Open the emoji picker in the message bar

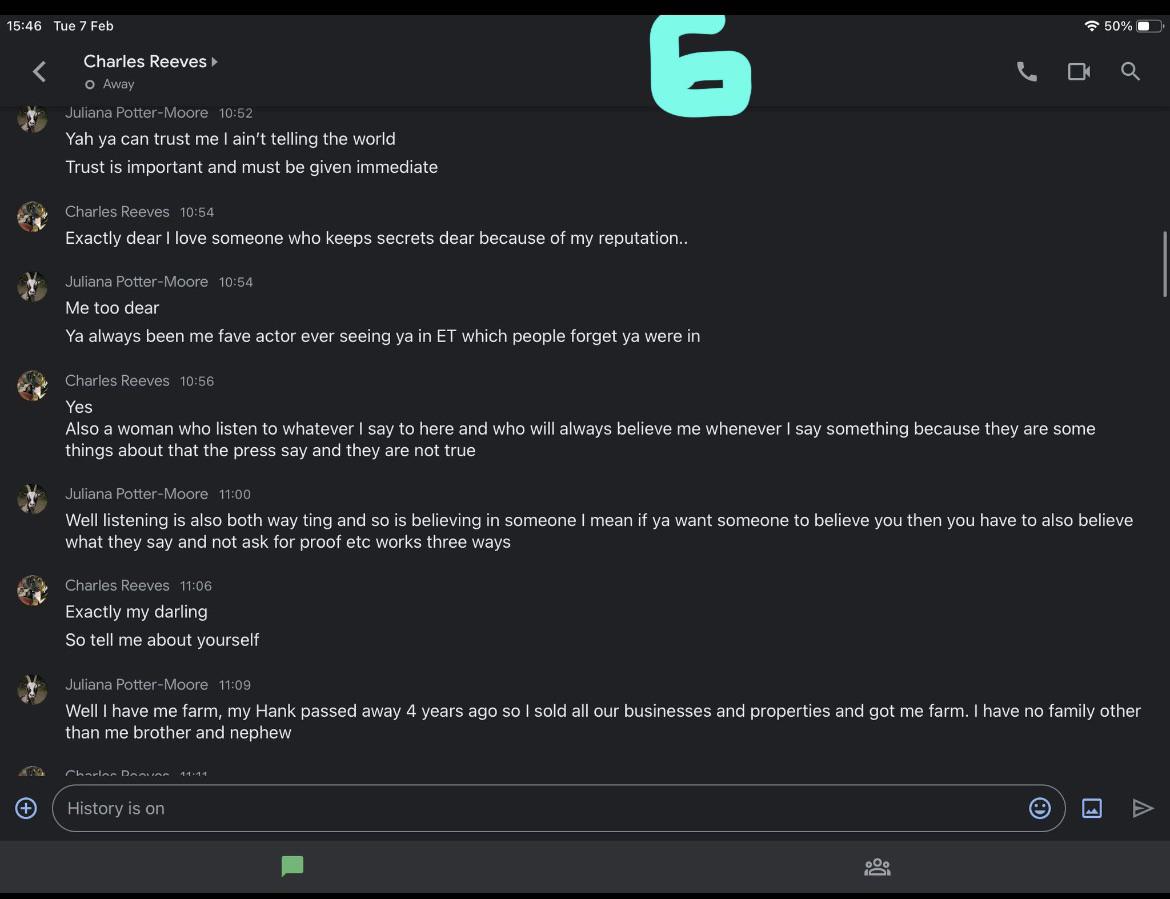(x=1040, y=808)
